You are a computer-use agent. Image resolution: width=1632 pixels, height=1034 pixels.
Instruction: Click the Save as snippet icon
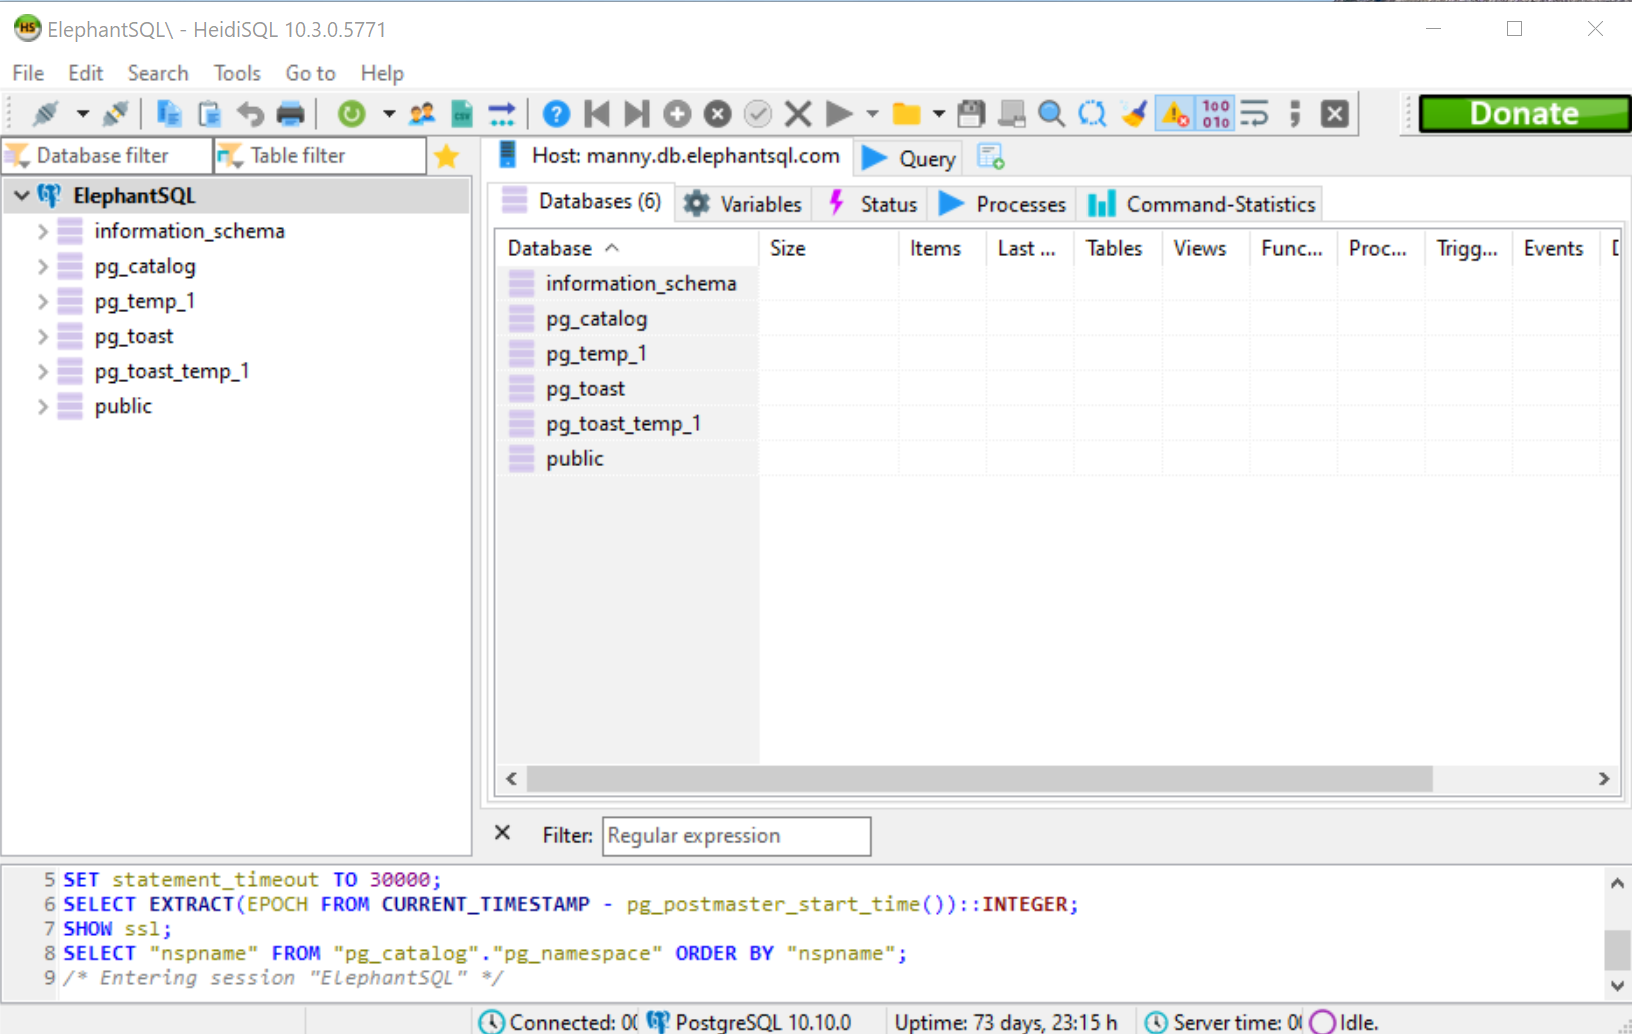1012,114
